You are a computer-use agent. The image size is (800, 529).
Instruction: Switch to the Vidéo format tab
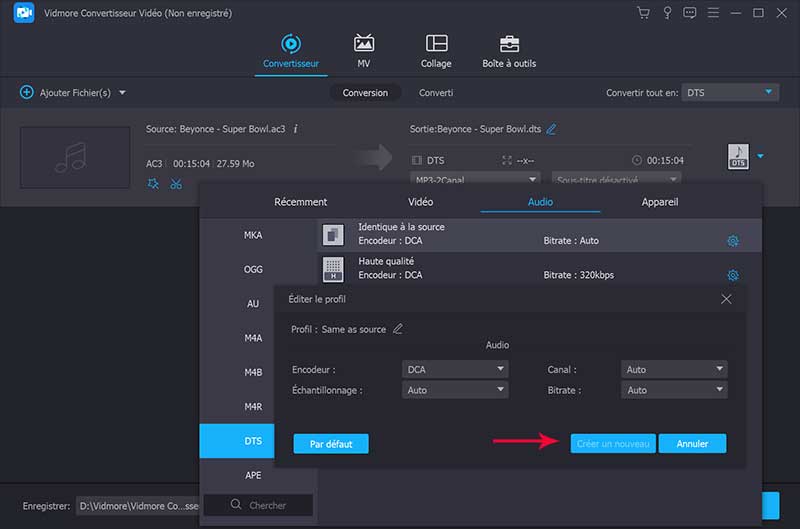click(x=421, y=201)
